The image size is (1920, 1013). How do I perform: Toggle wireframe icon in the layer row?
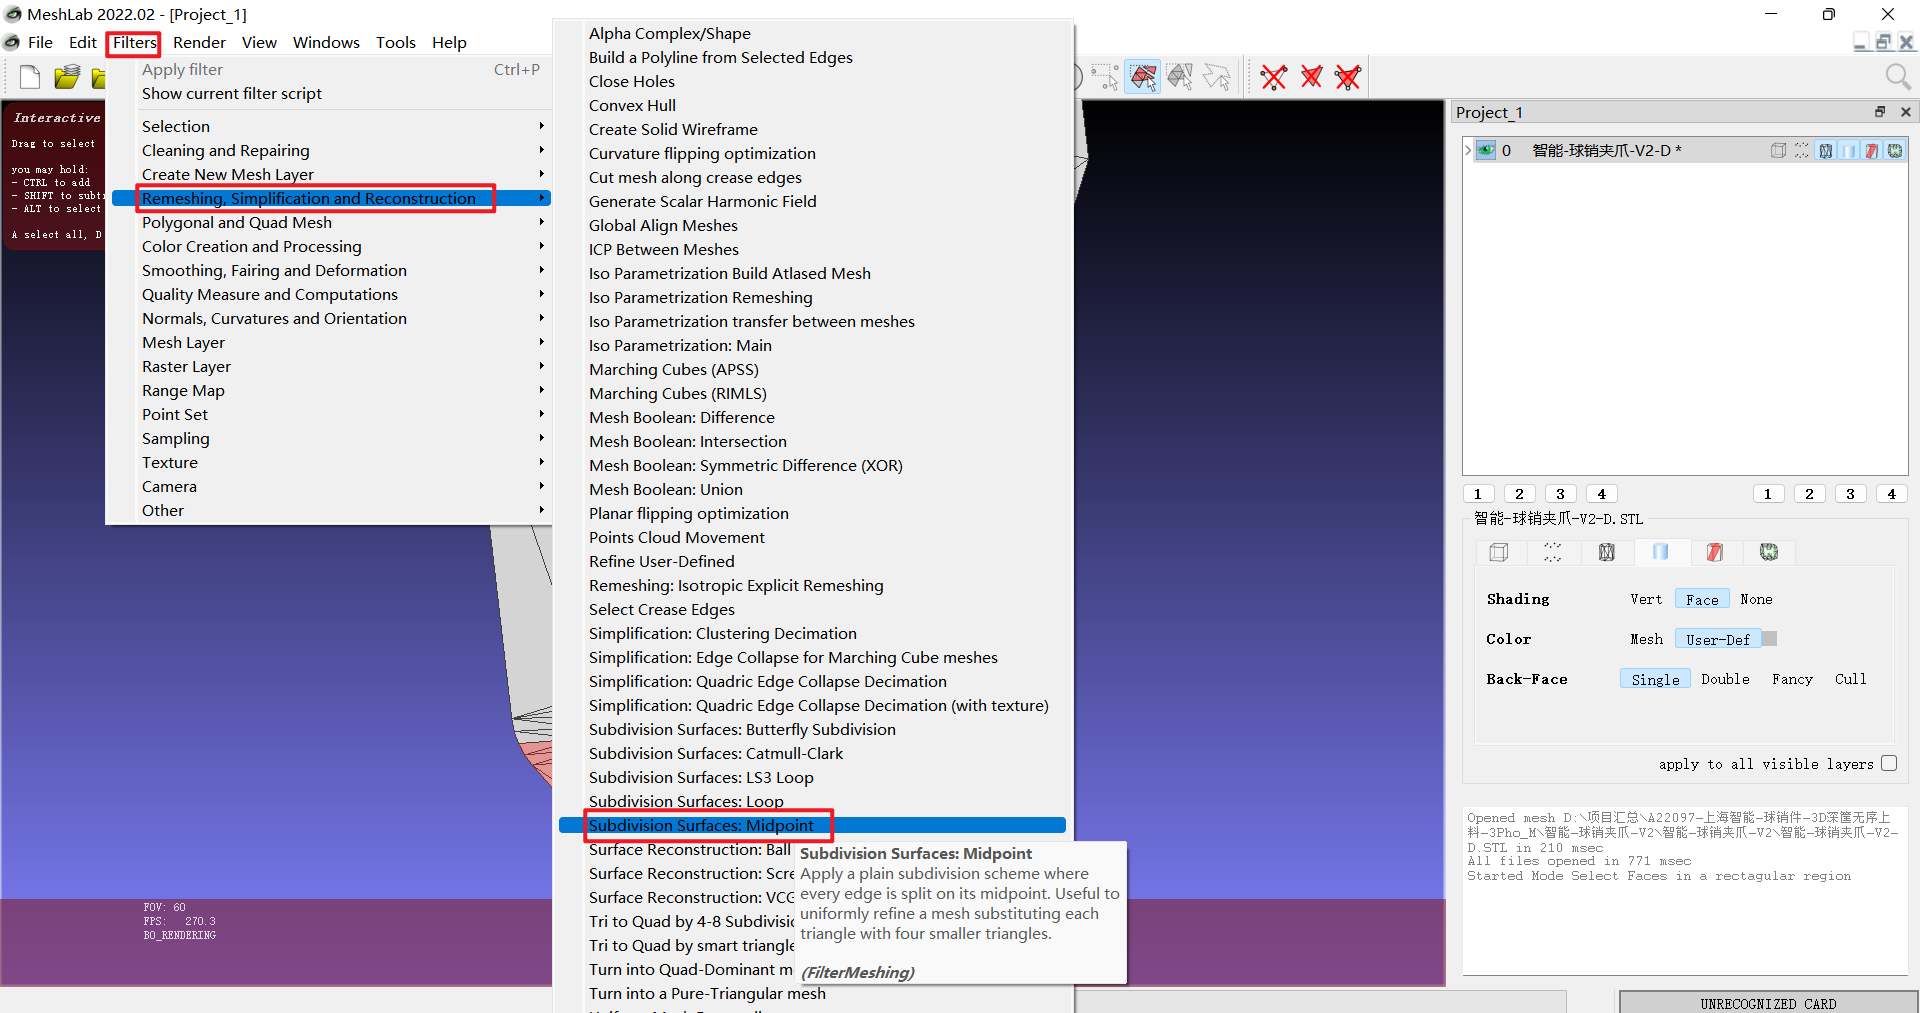[1826, 150]
